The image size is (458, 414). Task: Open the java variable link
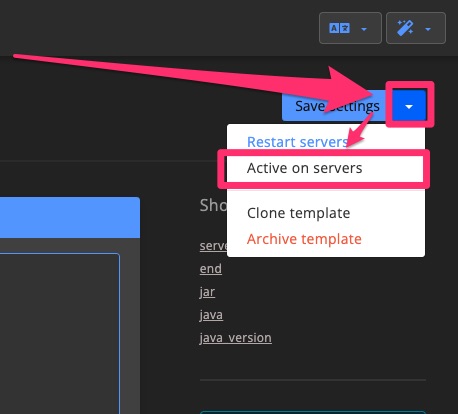[x=211, y=315]
